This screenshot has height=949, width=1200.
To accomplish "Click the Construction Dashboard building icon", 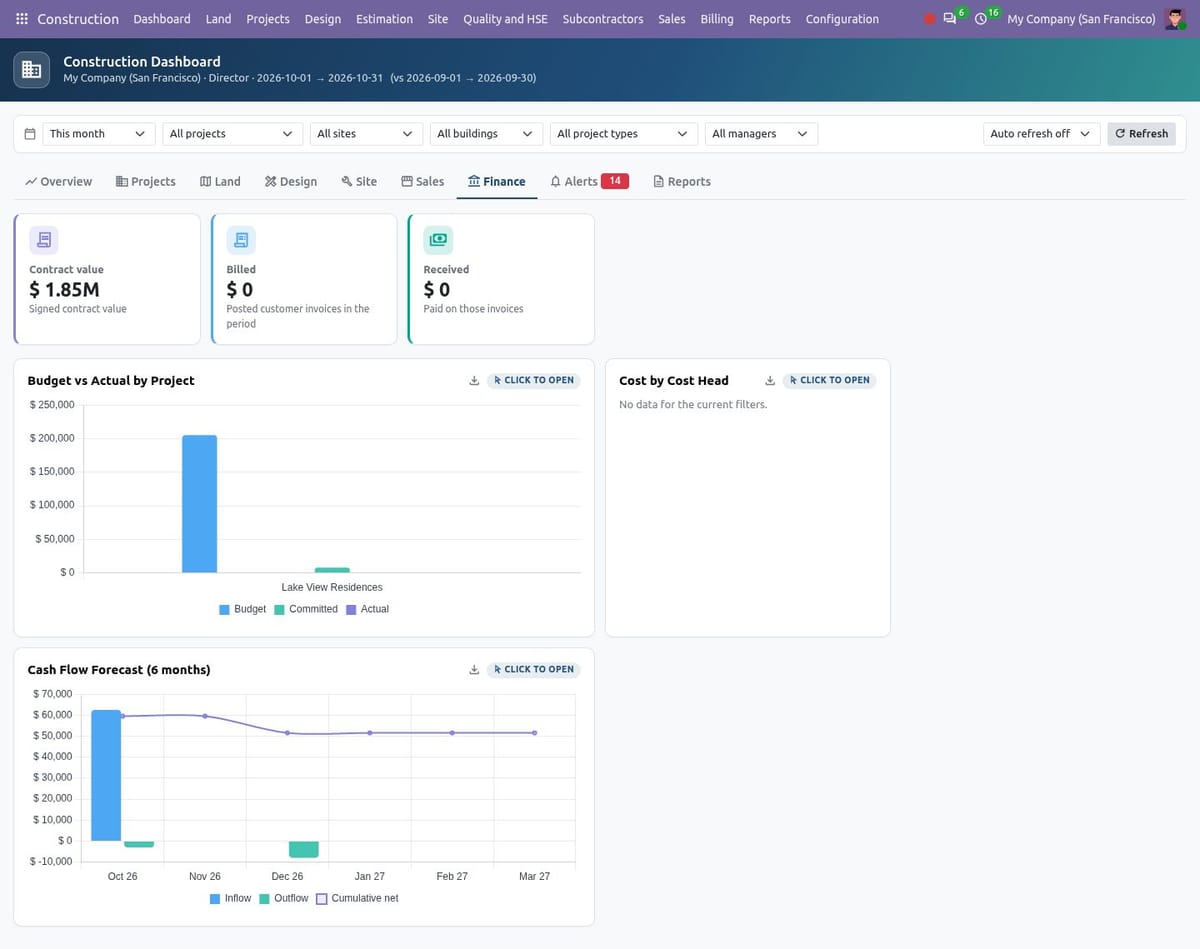I will [x=32, y=69].
